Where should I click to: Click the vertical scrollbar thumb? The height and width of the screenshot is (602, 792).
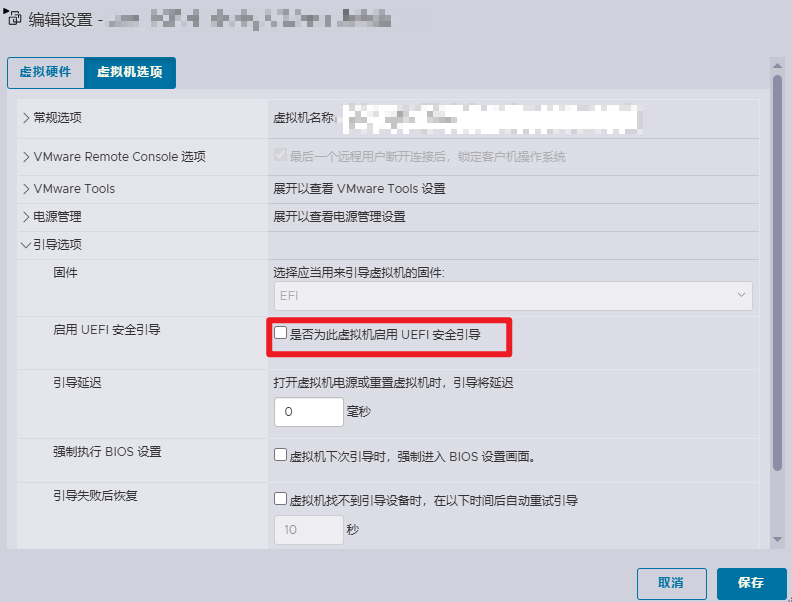[x=777, y=270]
